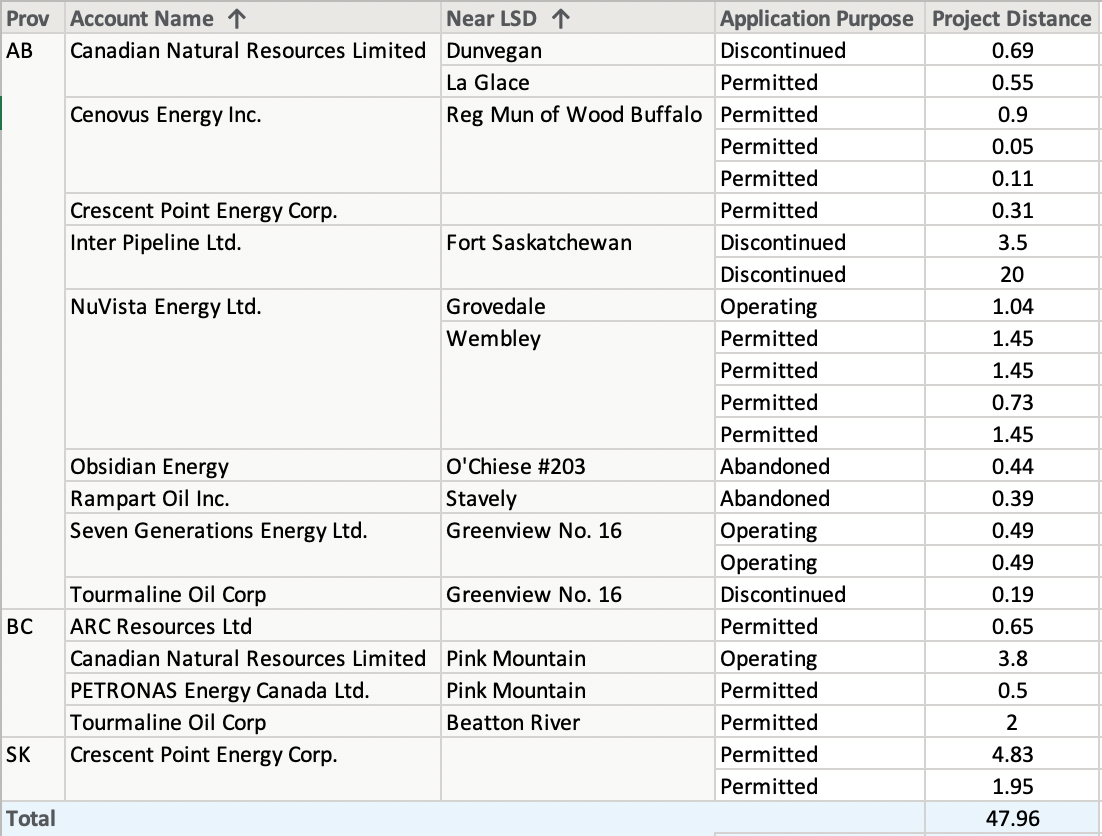
Task: Click the Project Distance column header
Action: point(1011,18)
